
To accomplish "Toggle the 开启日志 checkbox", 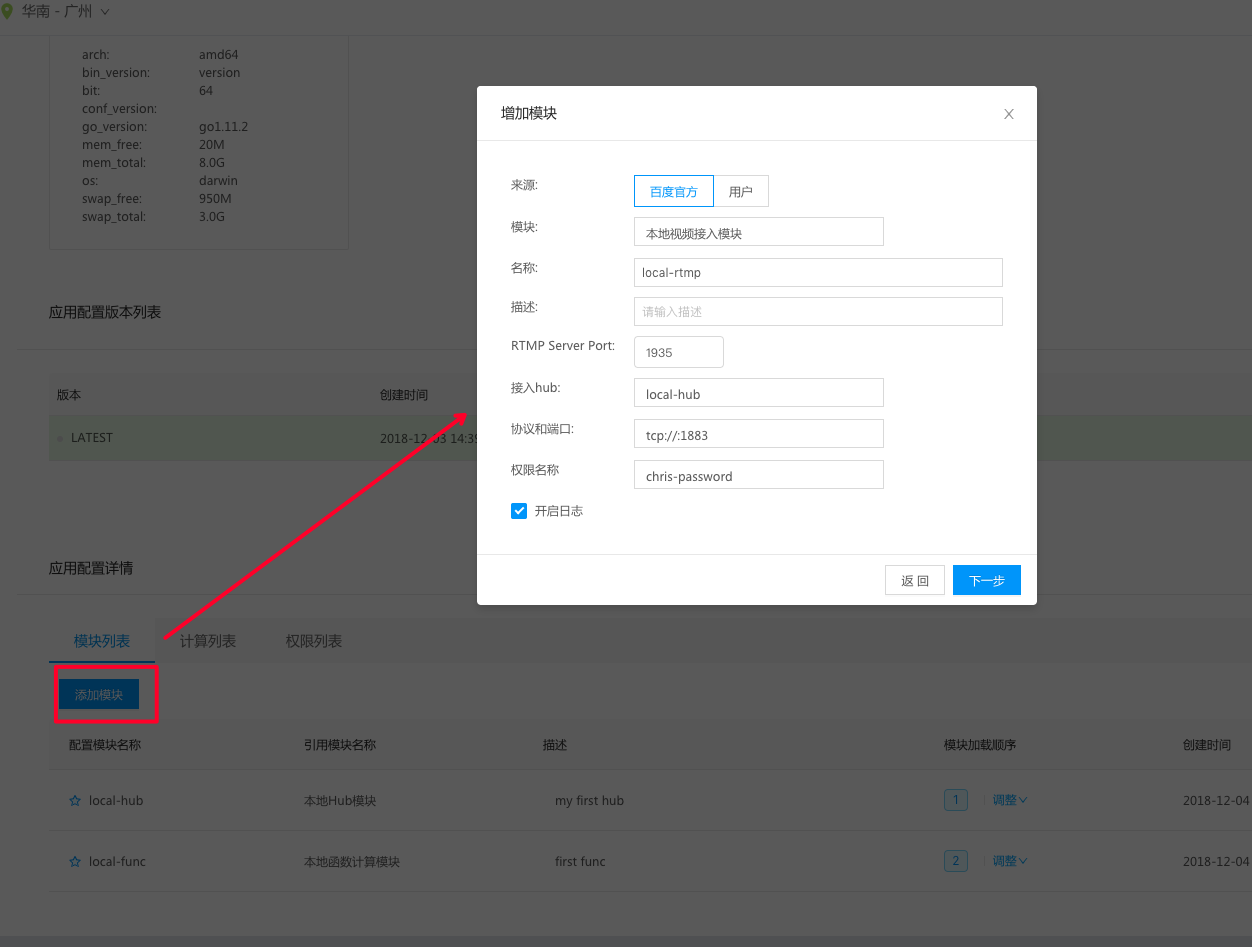I will point(519,511).
